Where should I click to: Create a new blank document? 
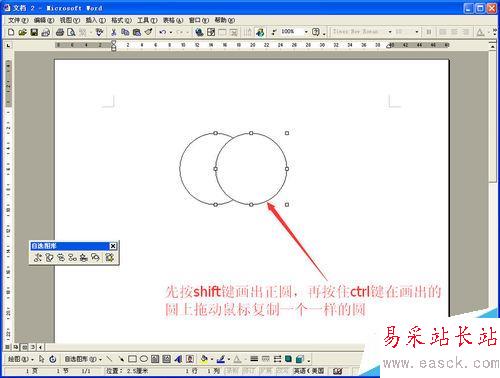11,32
